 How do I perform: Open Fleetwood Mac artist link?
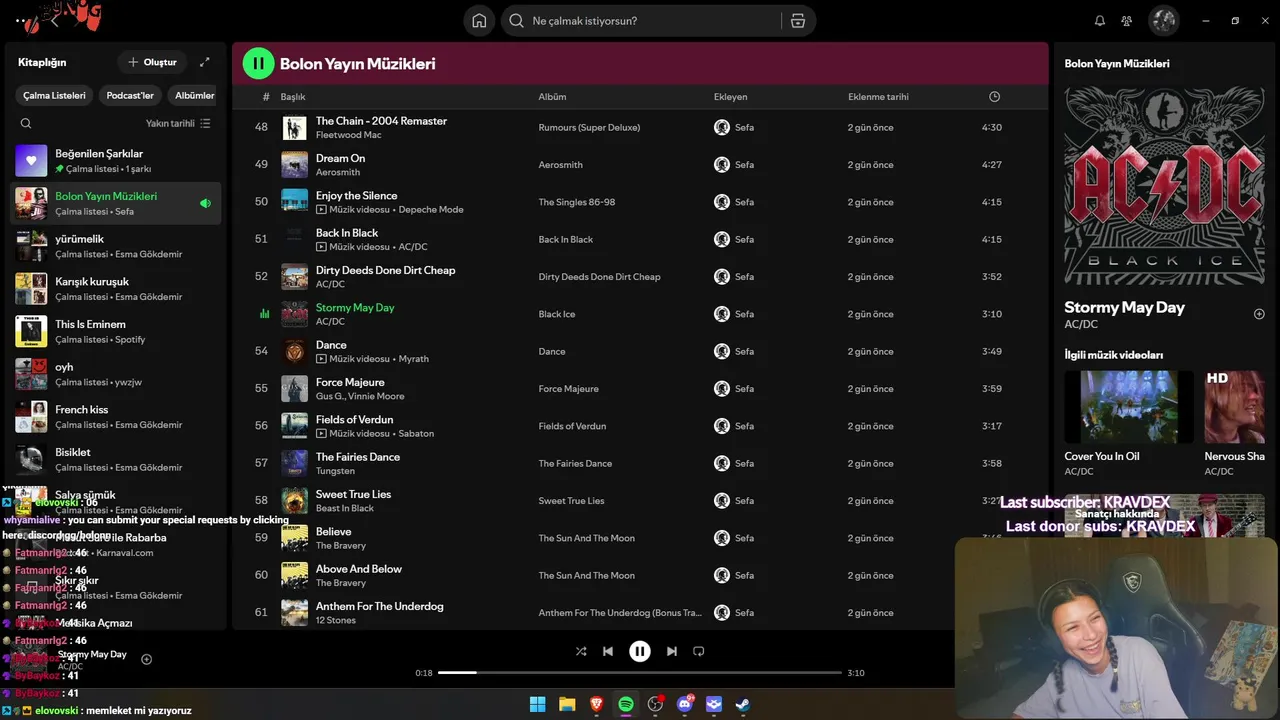point(348,135)
